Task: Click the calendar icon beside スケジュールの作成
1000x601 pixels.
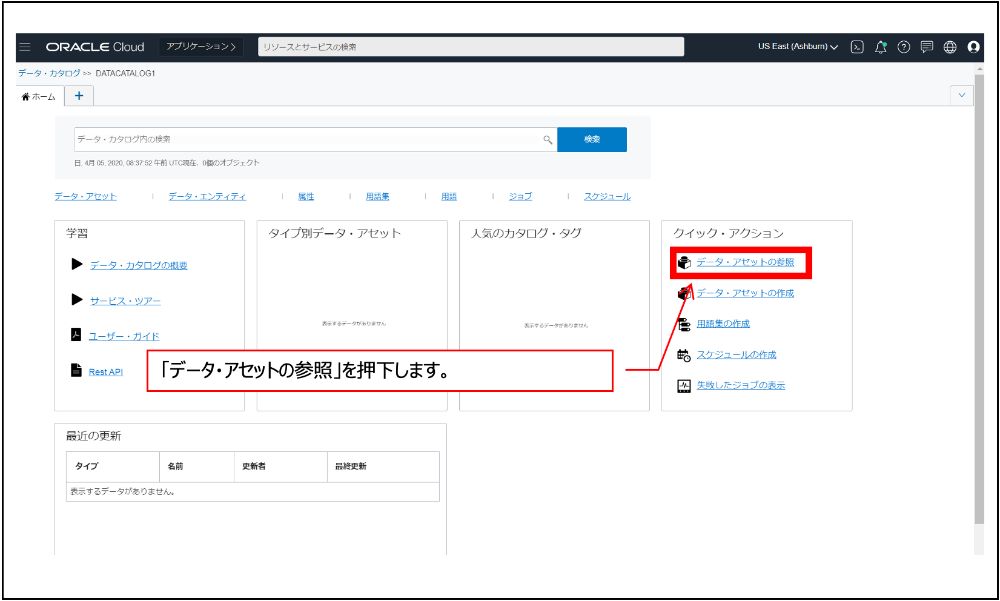Action: pyautogui.click(x=684, y=355)
